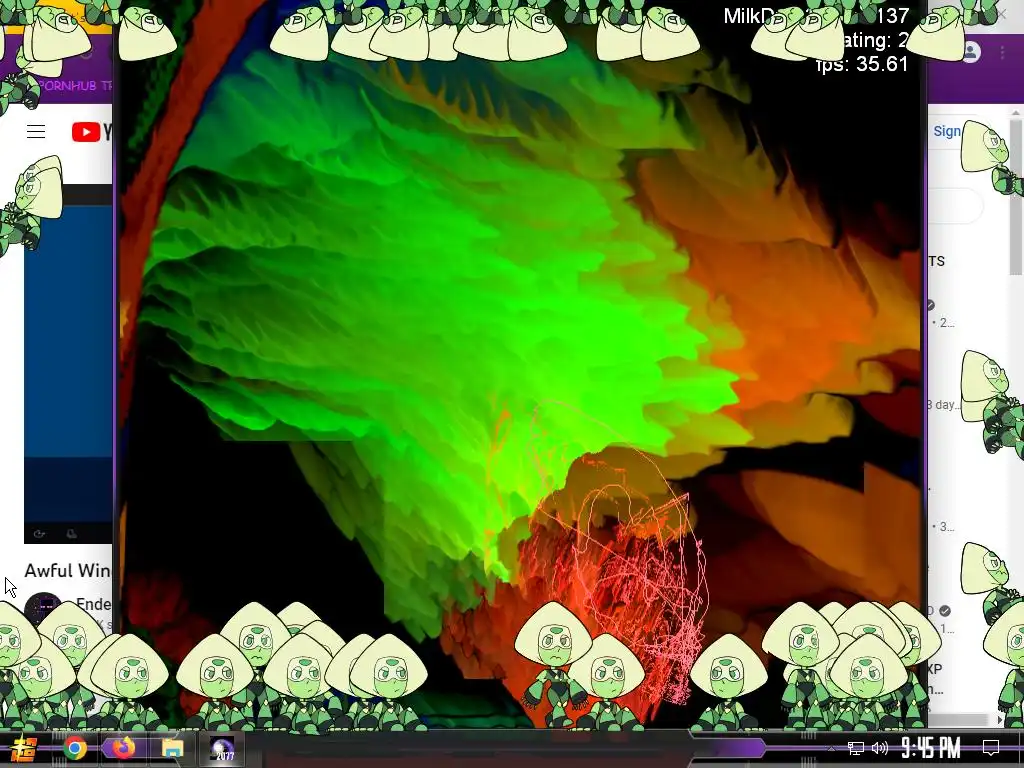The height and width of the screenshot is (768, 1024).
Task: Open File Explorer from the taskbar
Action: [x=172, y=748]
